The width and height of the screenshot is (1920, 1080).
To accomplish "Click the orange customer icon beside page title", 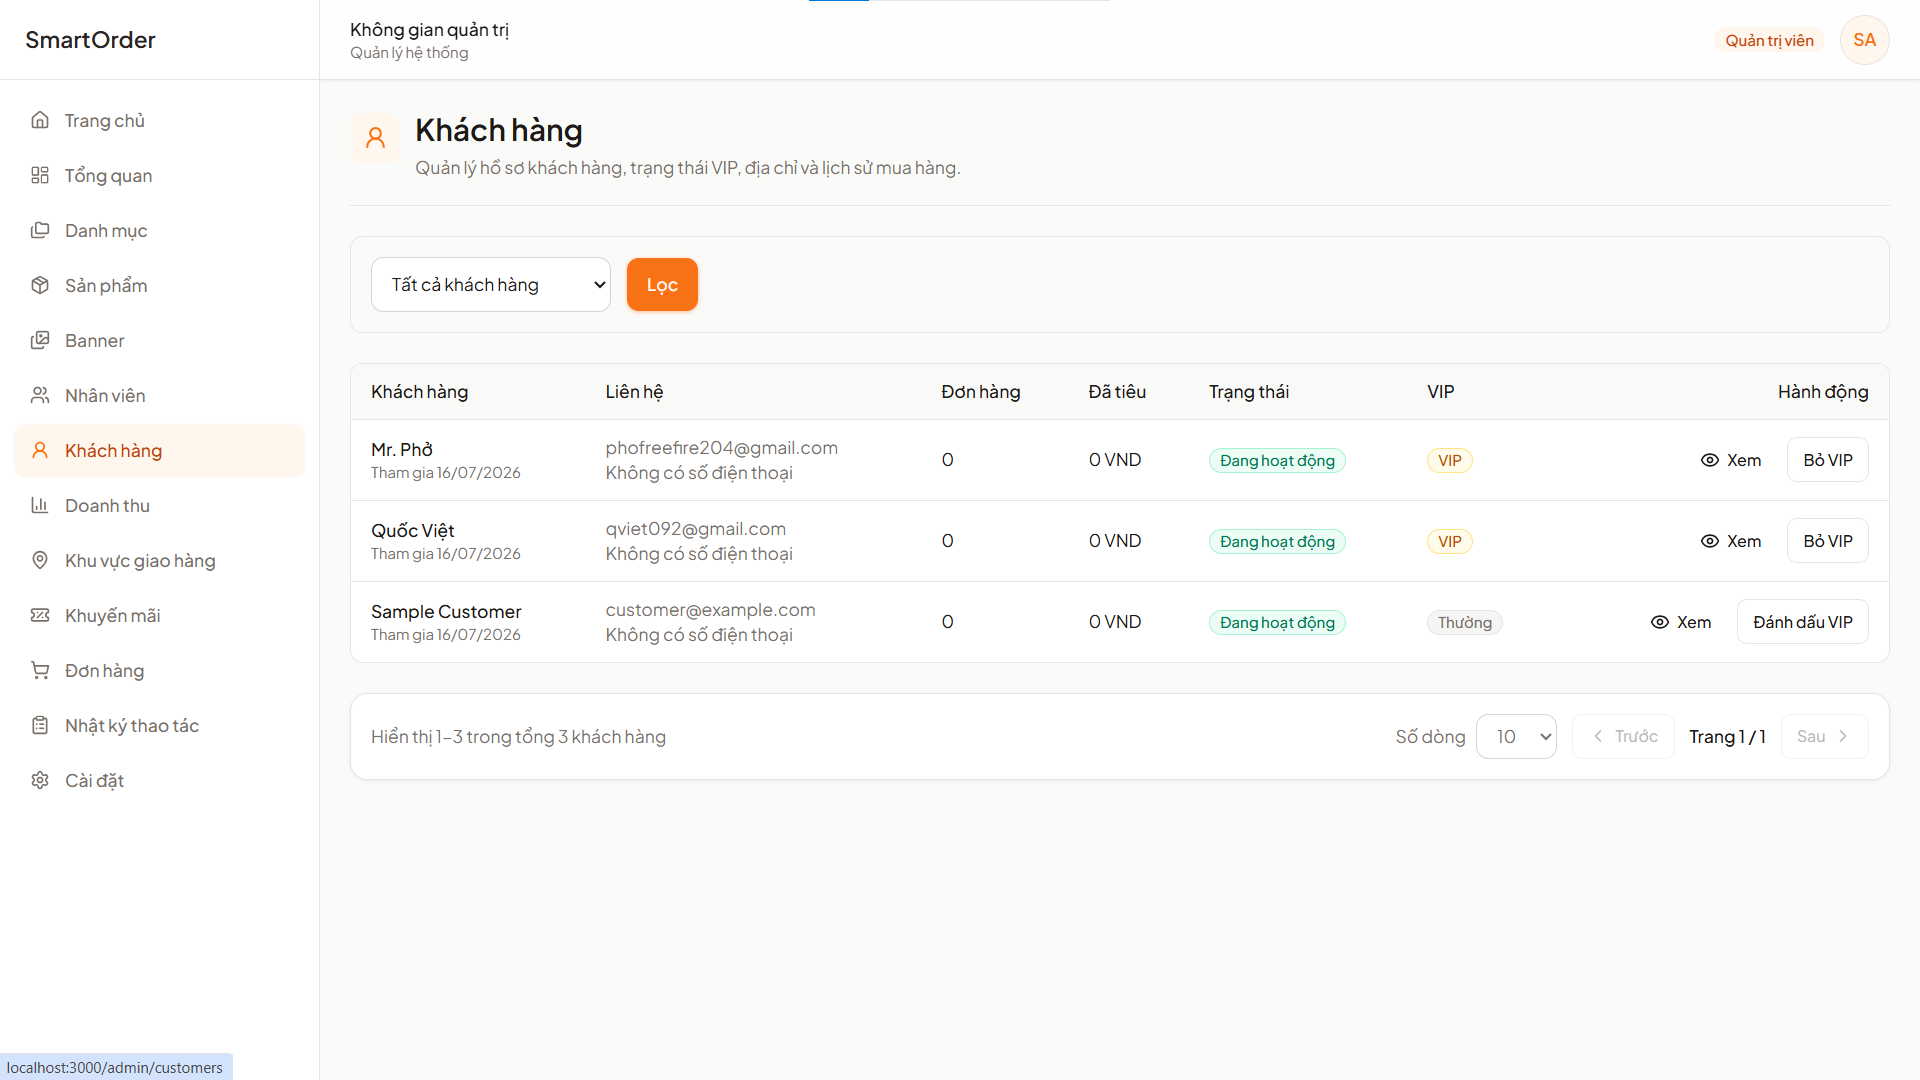I will coord(375,138).
